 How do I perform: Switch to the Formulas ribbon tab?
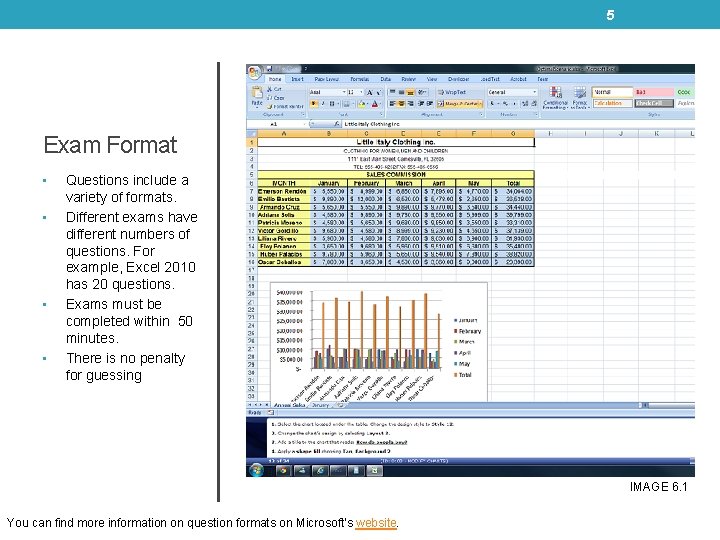[x=360, y=79]
